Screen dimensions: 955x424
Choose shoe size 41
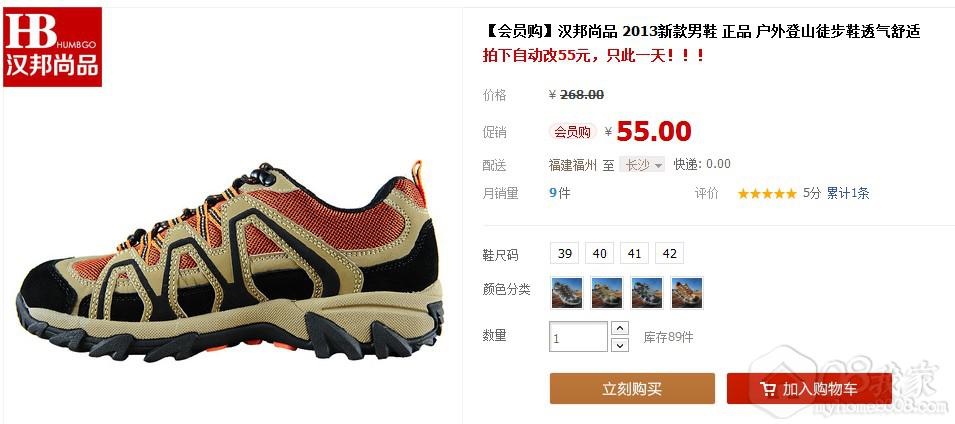coord(635,253)
